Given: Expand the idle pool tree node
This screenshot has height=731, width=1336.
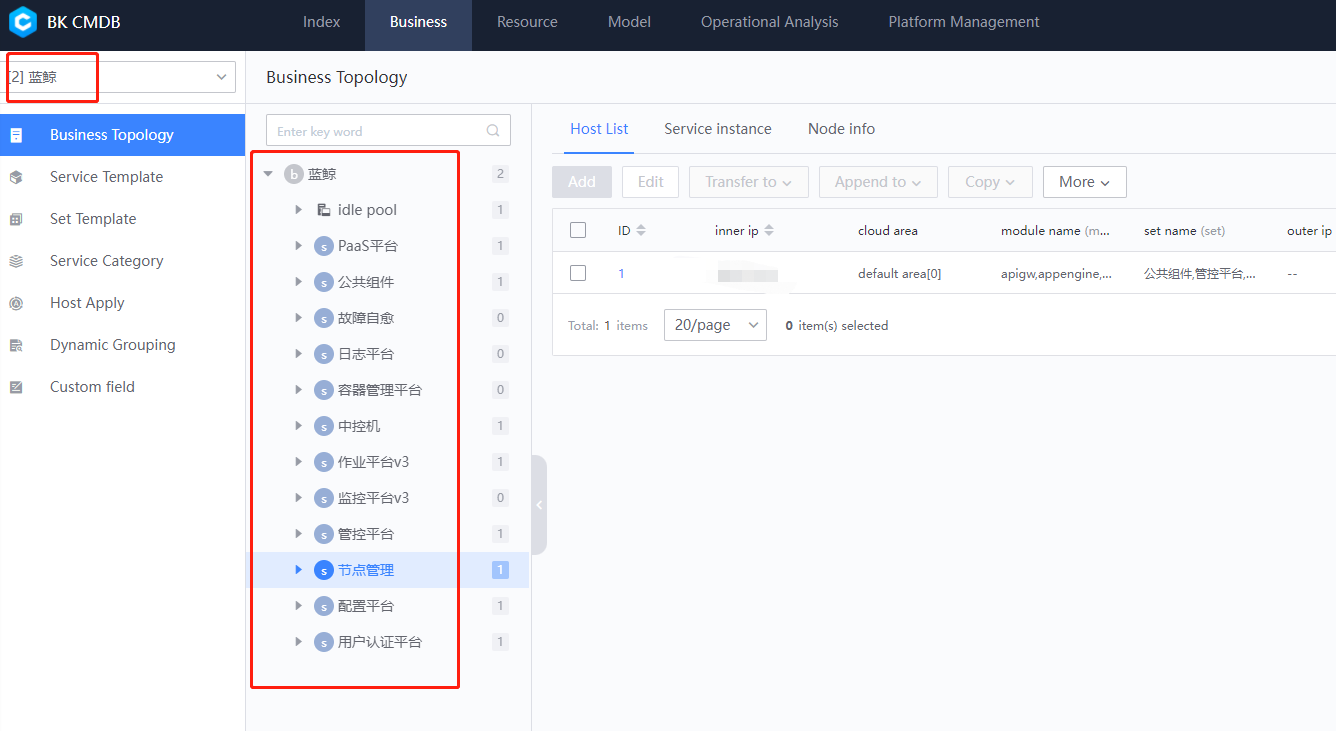Looking at the screenshot, I should (298, 210).
